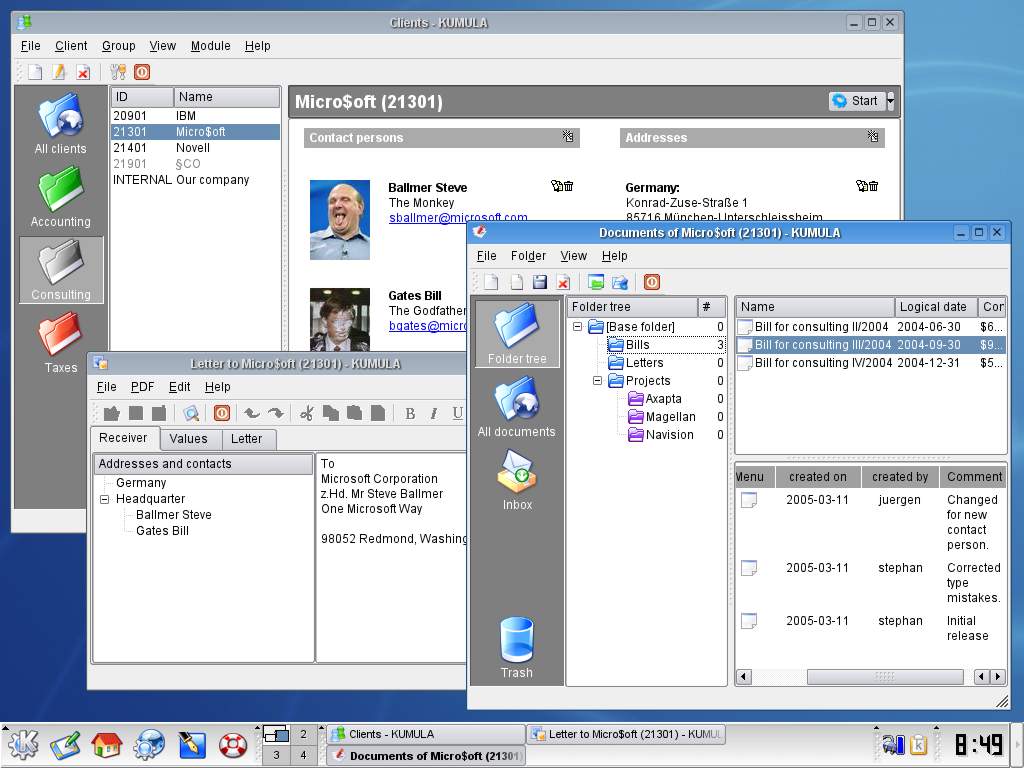Open the Start button dropdown arrow
Viewport: 1024px width, 768px height.
890,101
